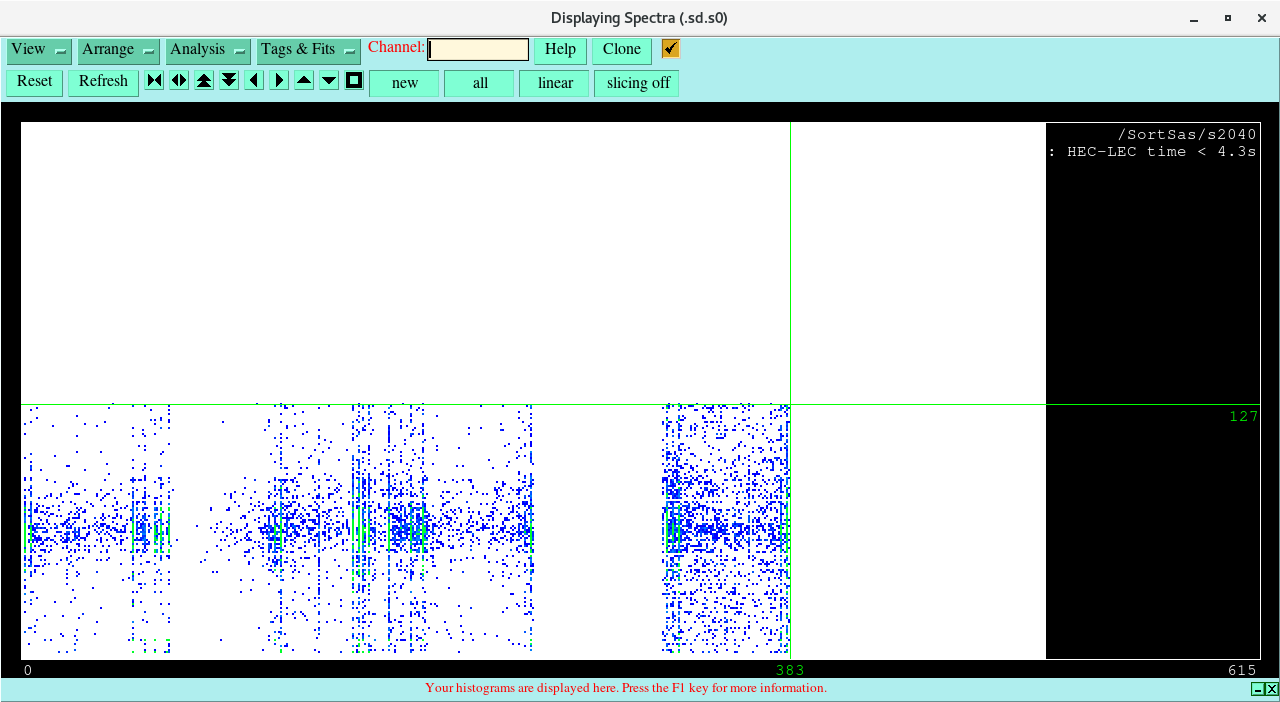Screen dimensions: 1280x702
Task: Toggle the orange checkmark box beside Clone
Action: (671, 49)
